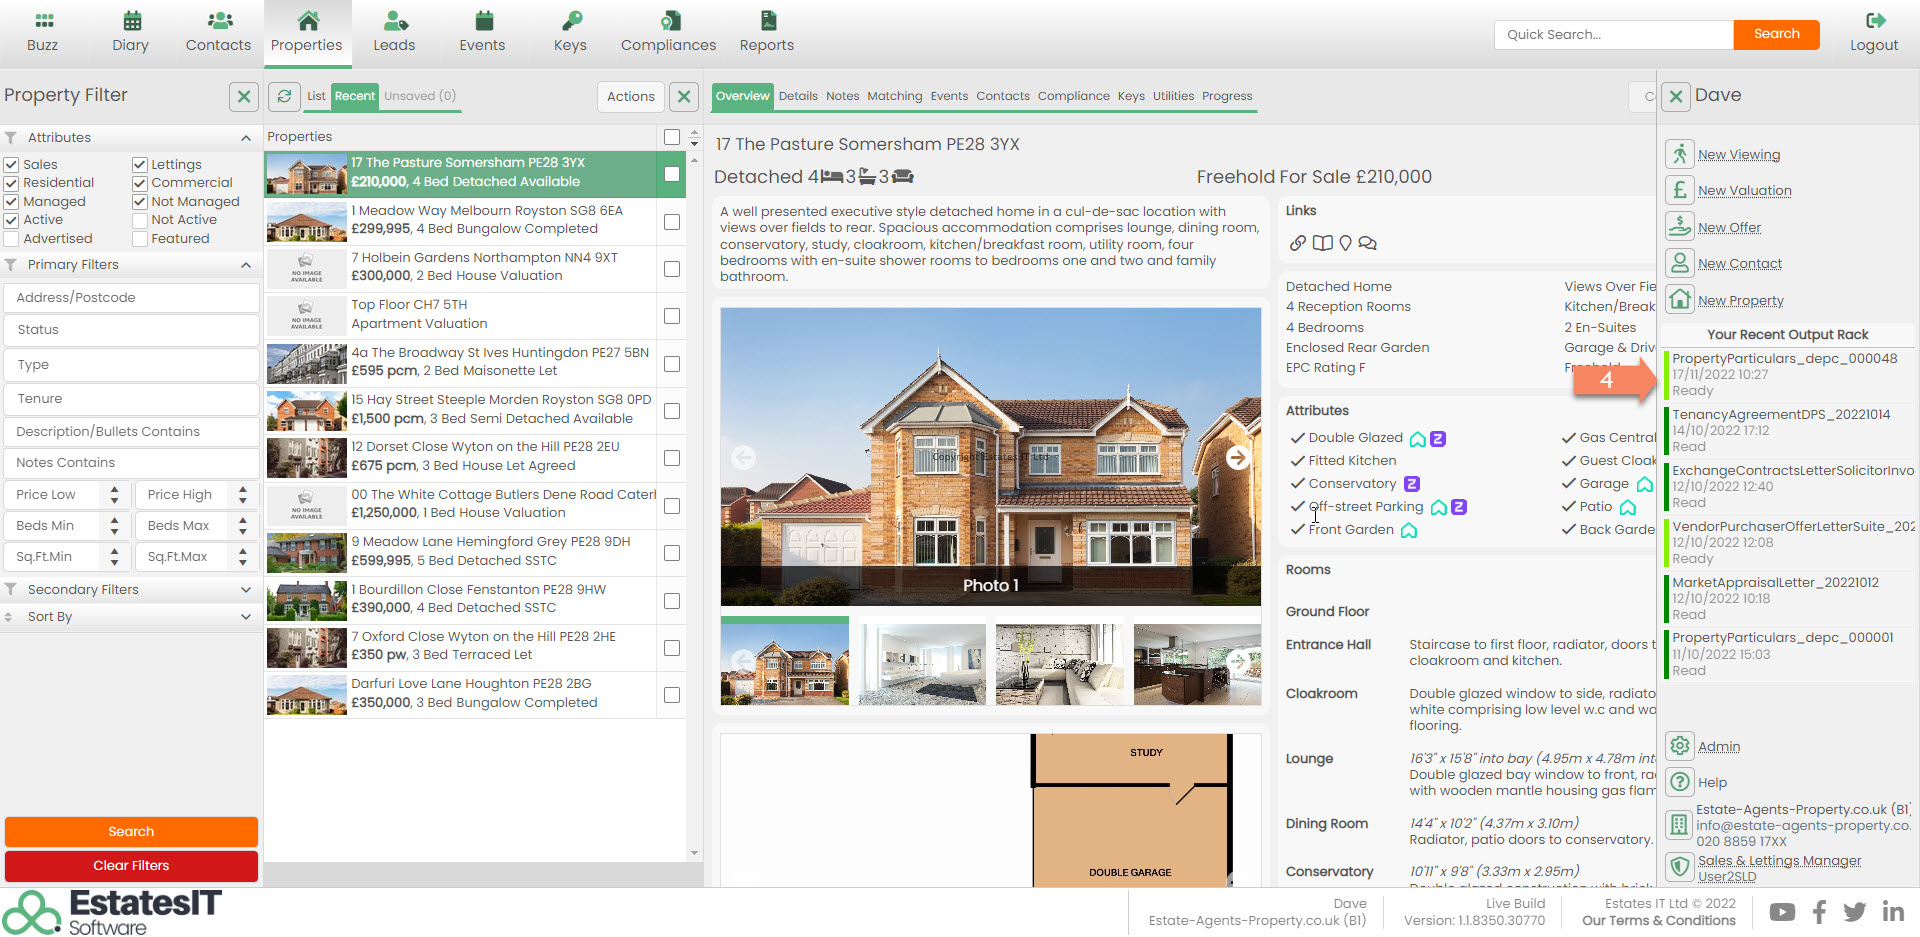Click the refresh icon beside List tab

point(284,96)
